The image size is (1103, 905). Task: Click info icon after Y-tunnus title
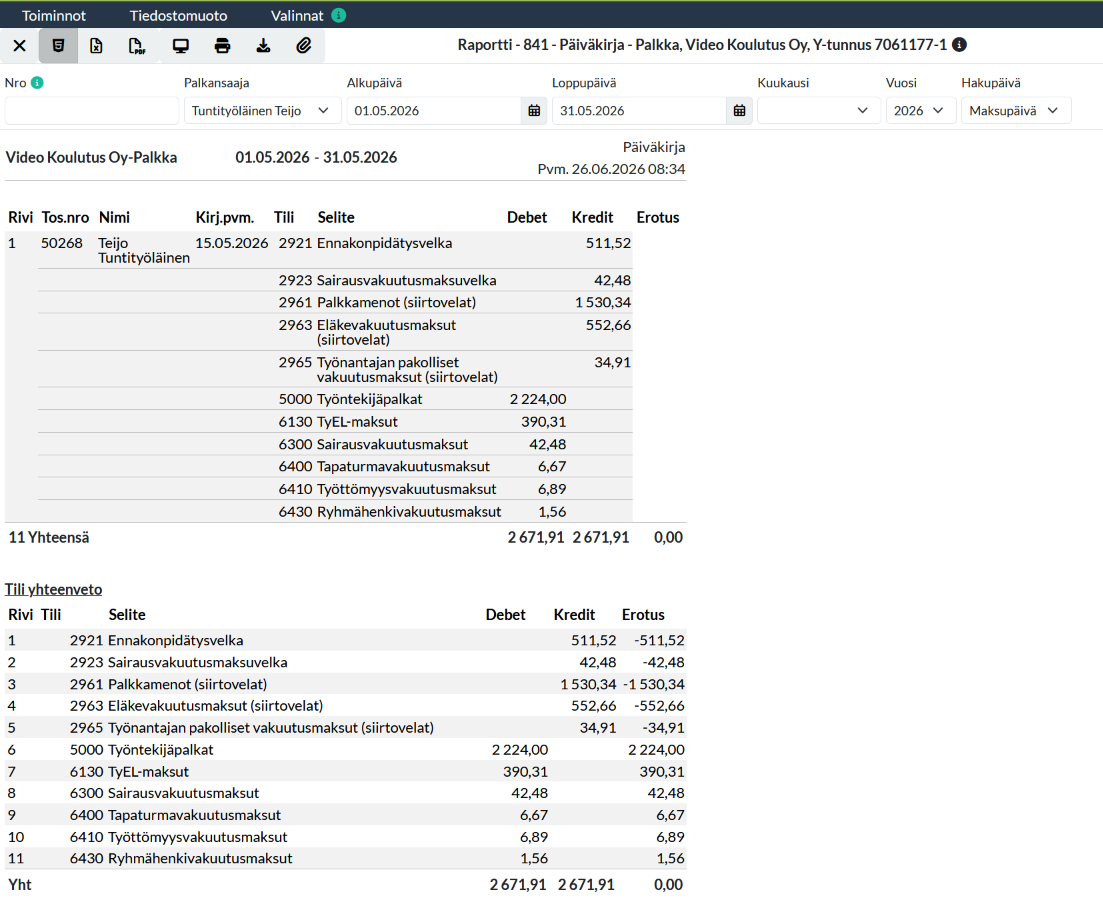coord(959,45)
